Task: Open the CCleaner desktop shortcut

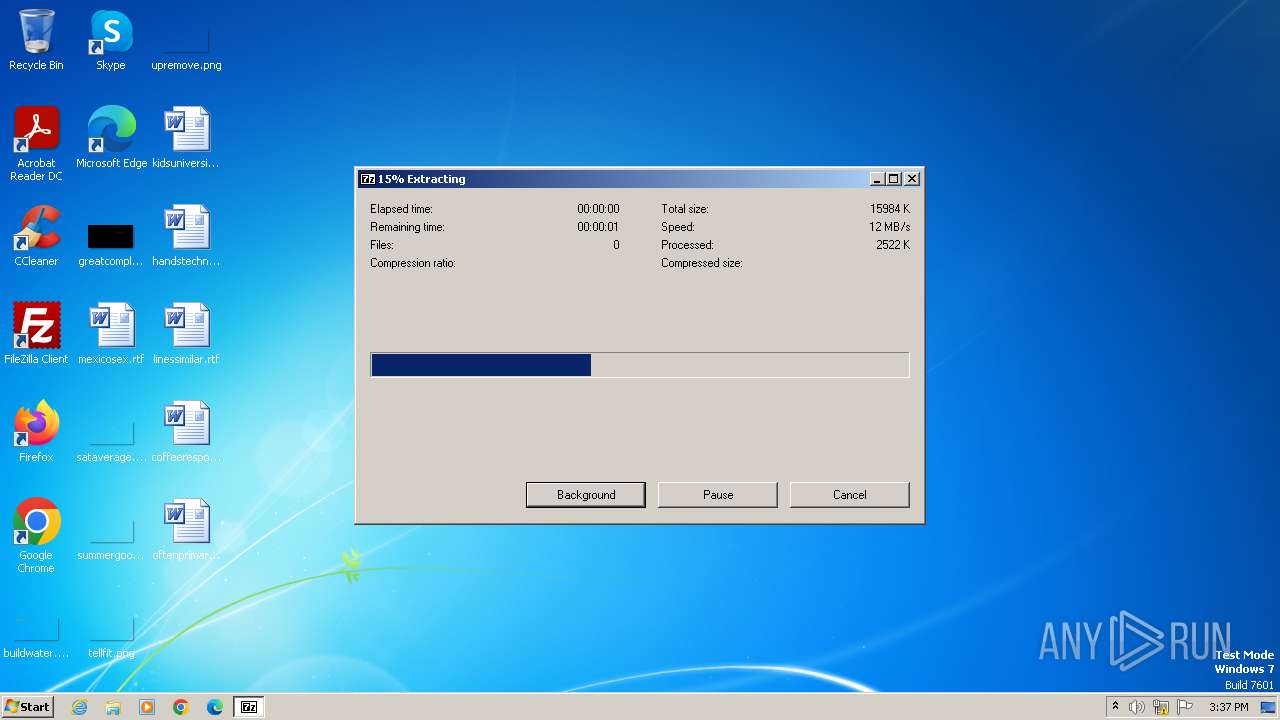Action: pos(36,236)
